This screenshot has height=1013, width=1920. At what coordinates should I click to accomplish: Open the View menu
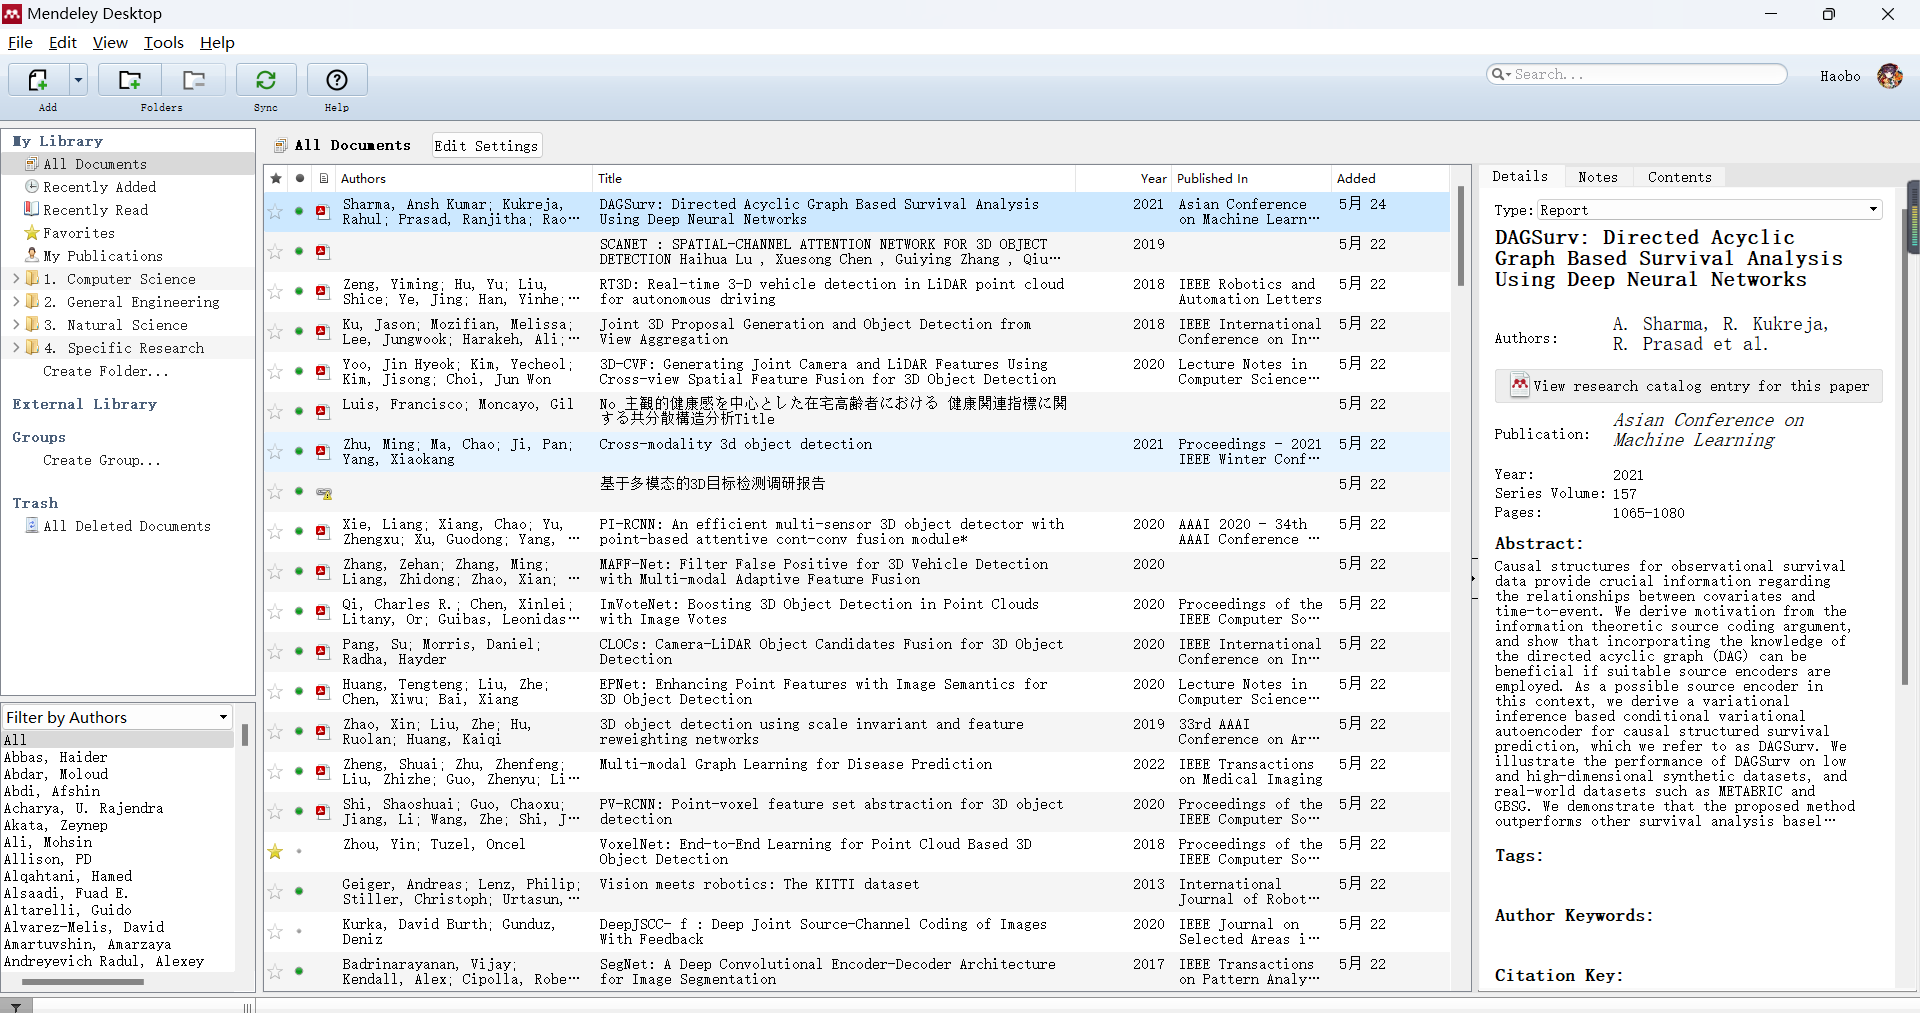point(110,42)
